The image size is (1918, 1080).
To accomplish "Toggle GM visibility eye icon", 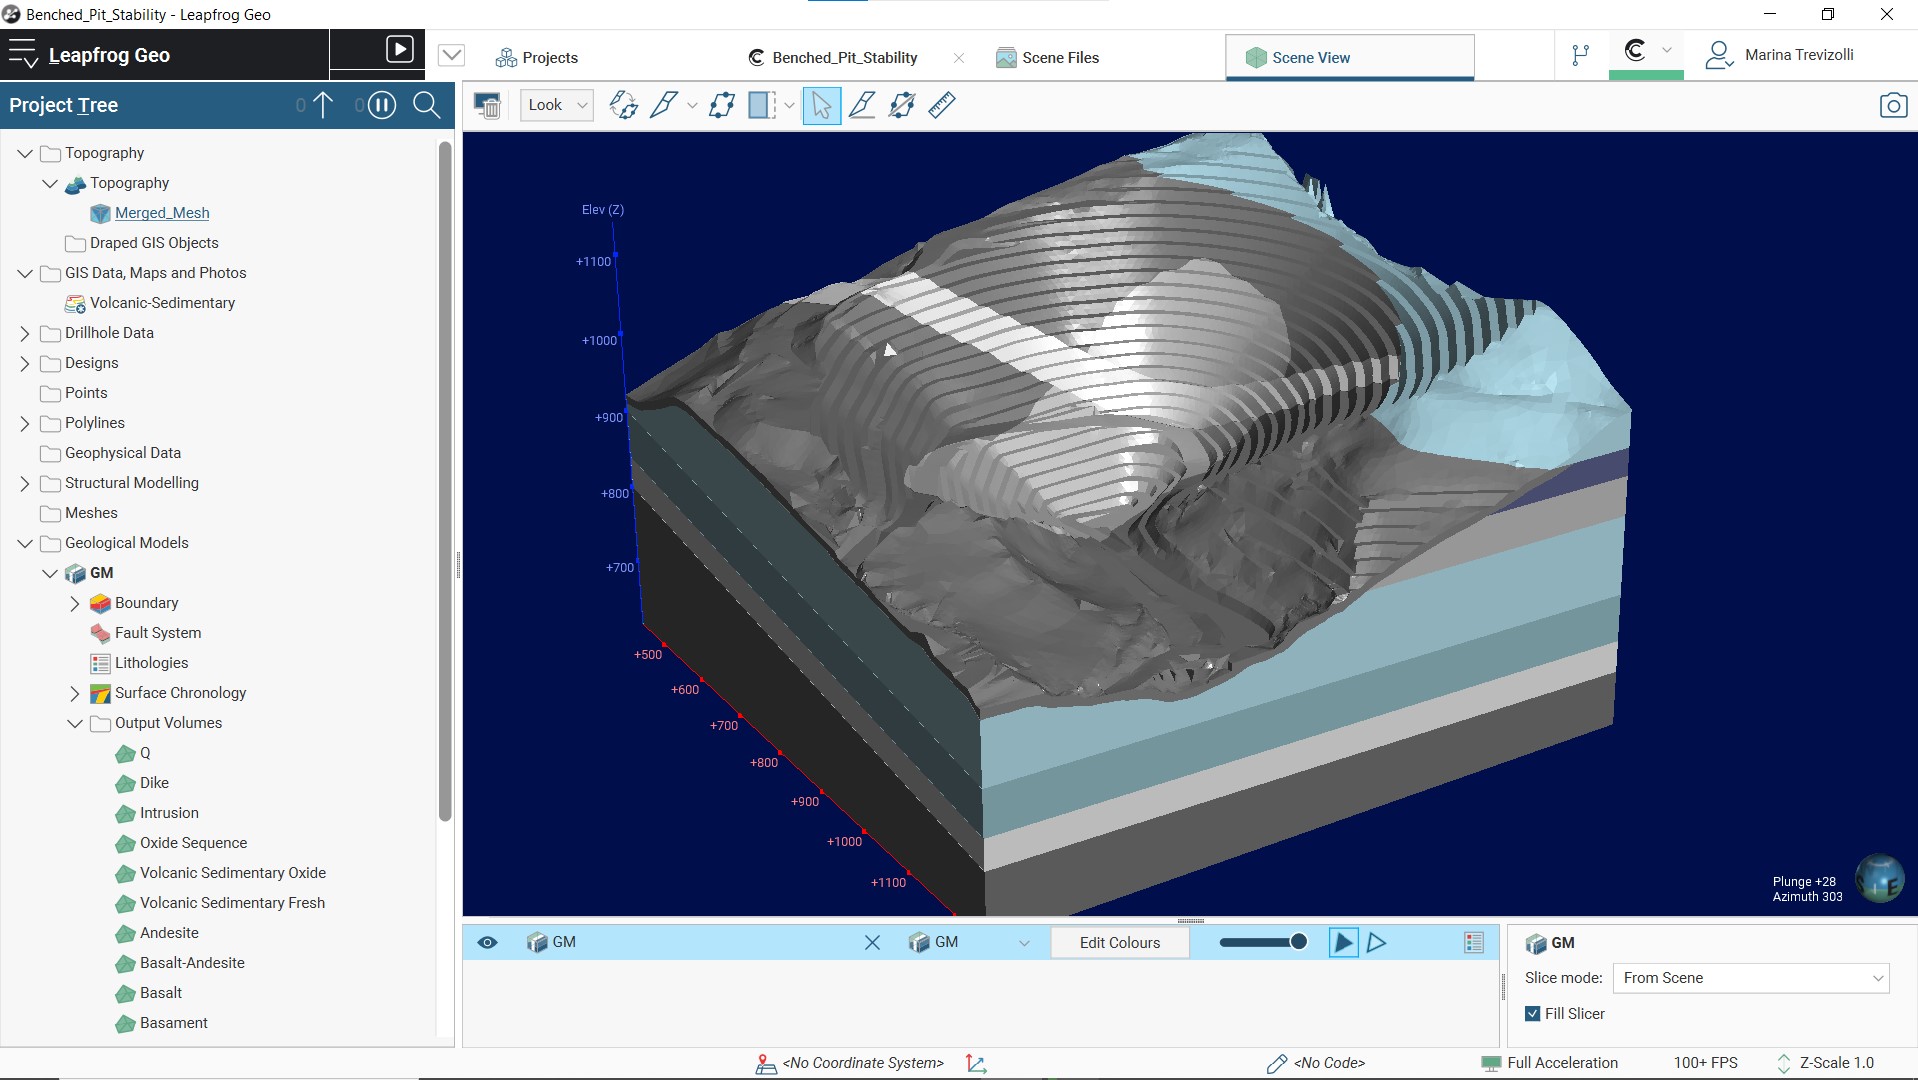I will (487, 942).
